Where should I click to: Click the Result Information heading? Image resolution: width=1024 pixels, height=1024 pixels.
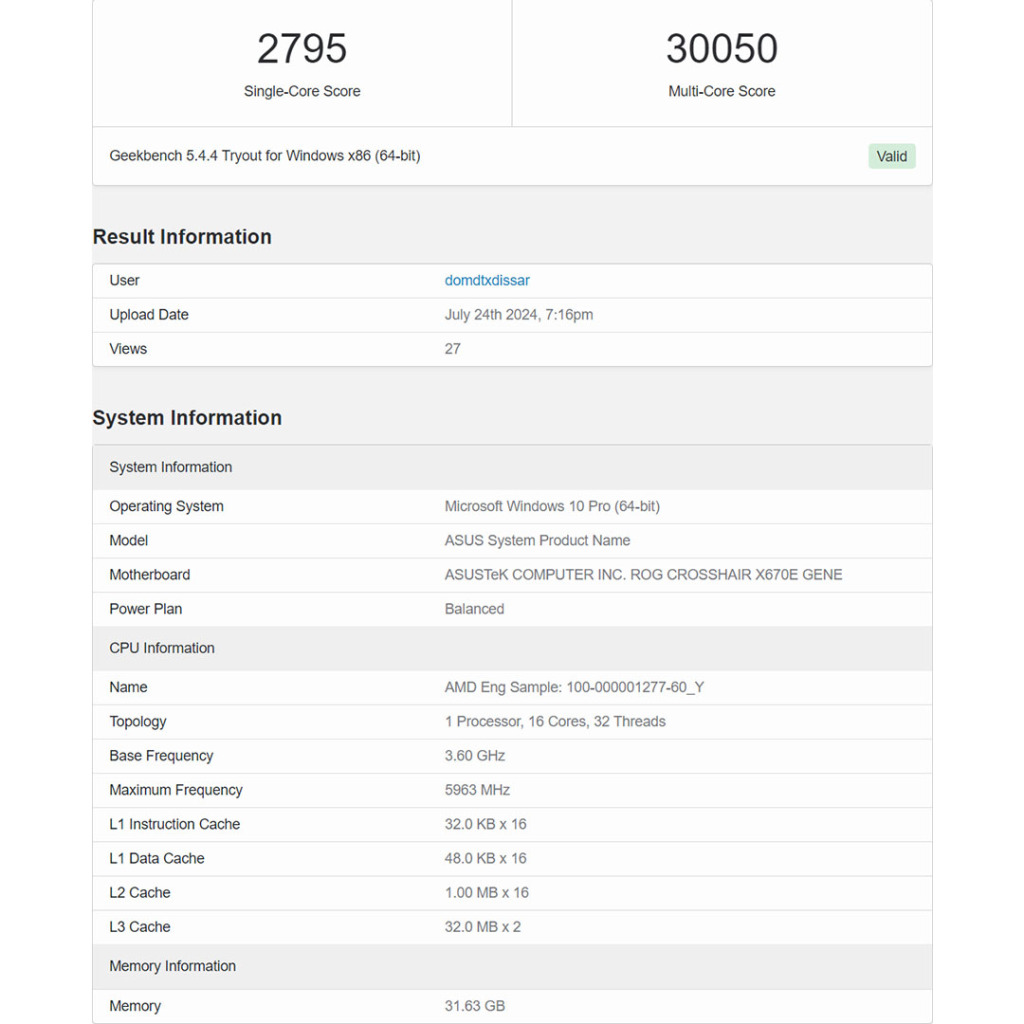(x=182, y=236)
